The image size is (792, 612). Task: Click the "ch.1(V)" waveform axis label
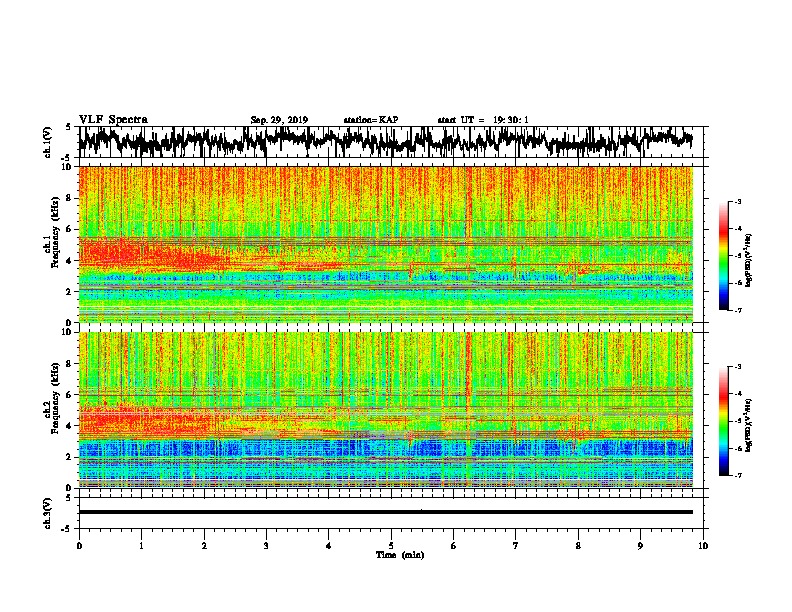48,142
